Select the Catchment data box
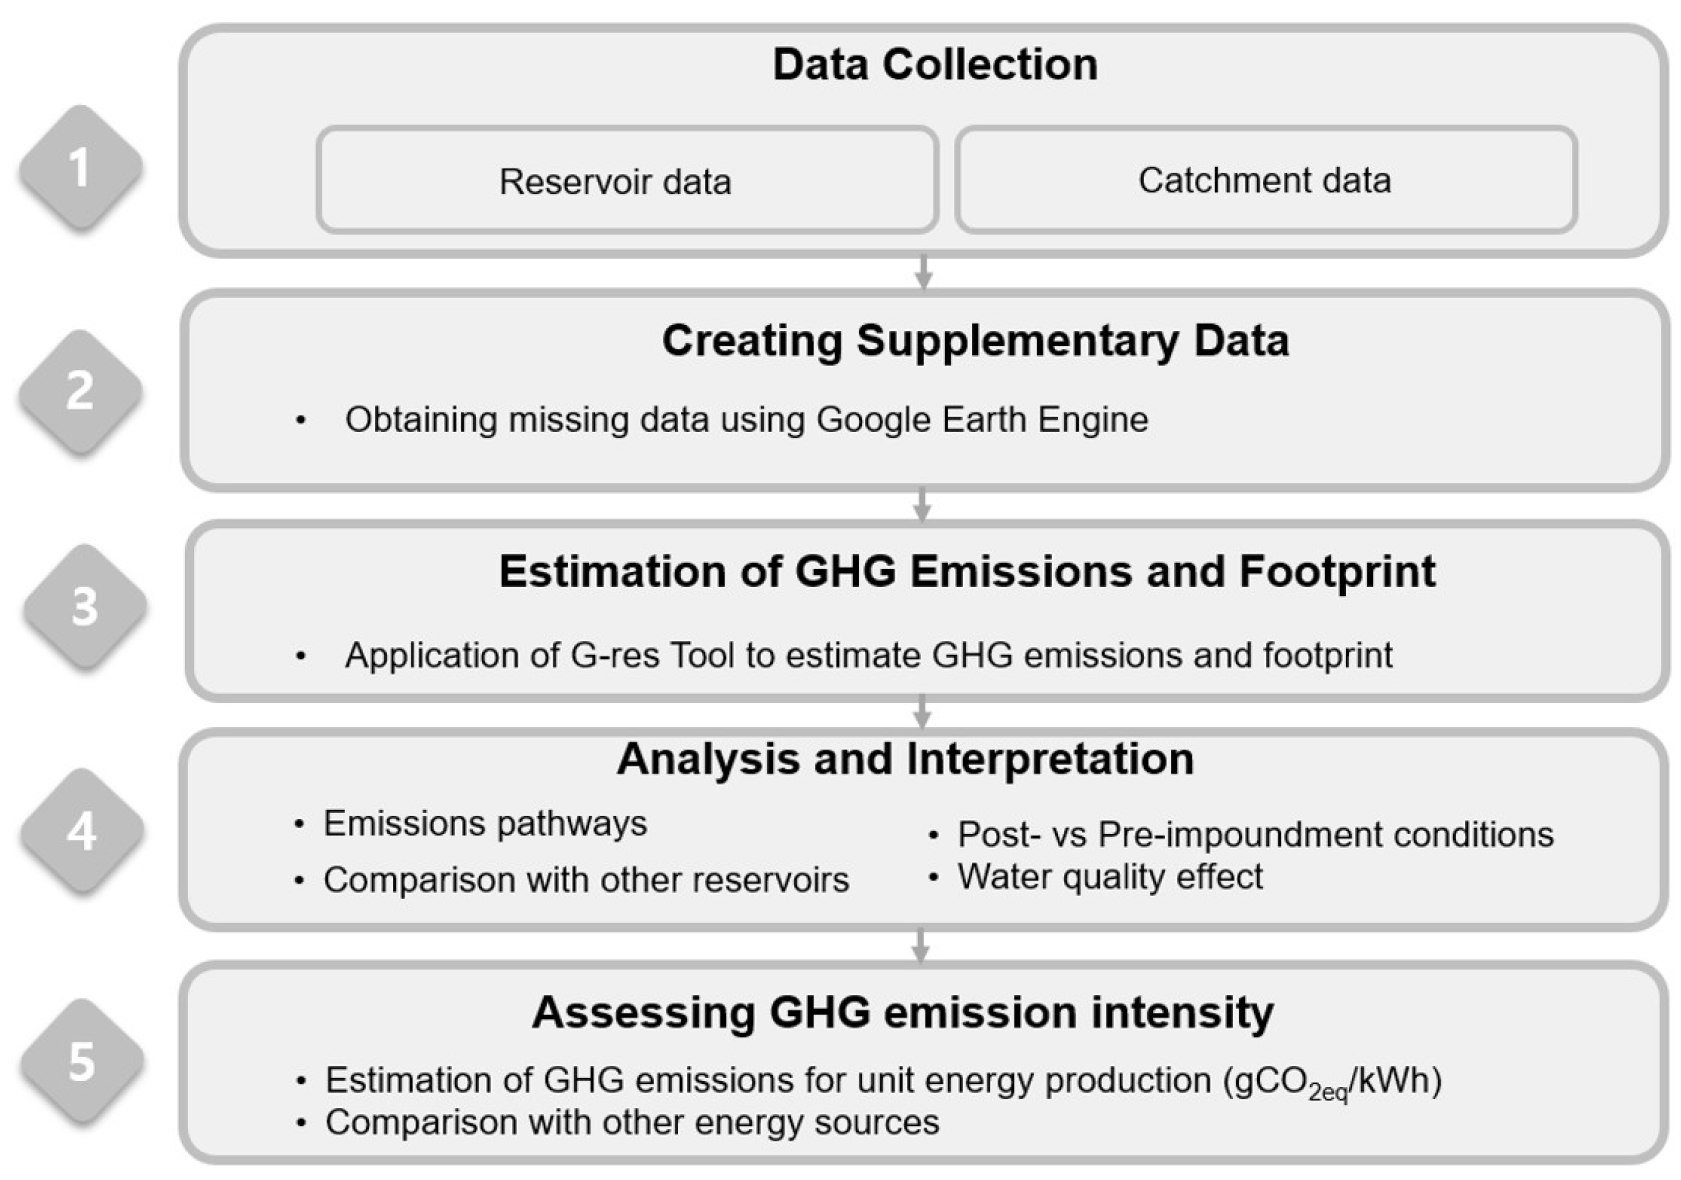This screenshot has width=1681, height=1180. [1265, 180]
